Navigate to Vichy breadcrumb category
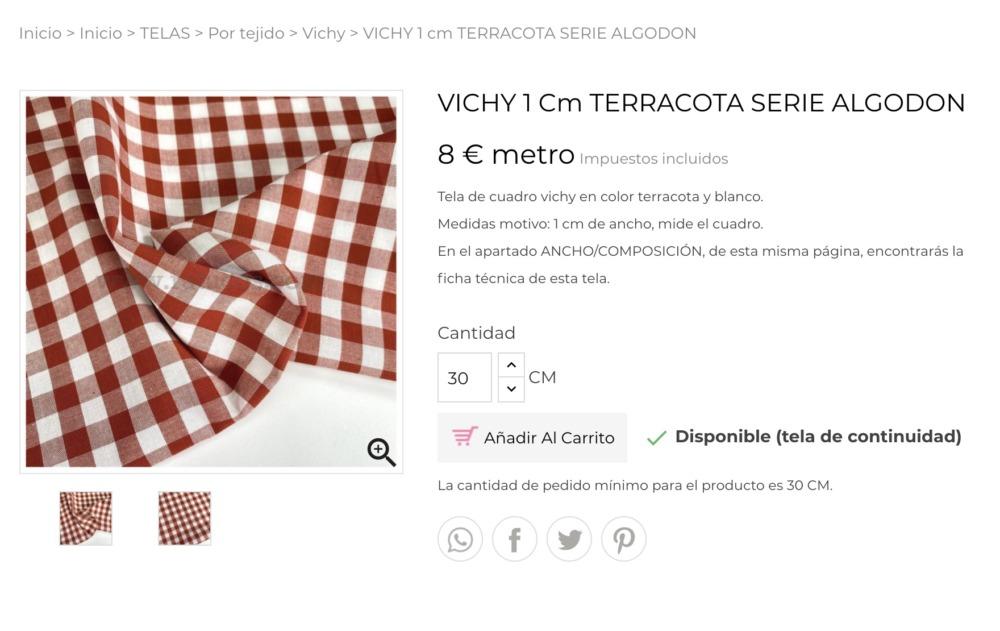The image size is (1000, 631). [323, 33]
